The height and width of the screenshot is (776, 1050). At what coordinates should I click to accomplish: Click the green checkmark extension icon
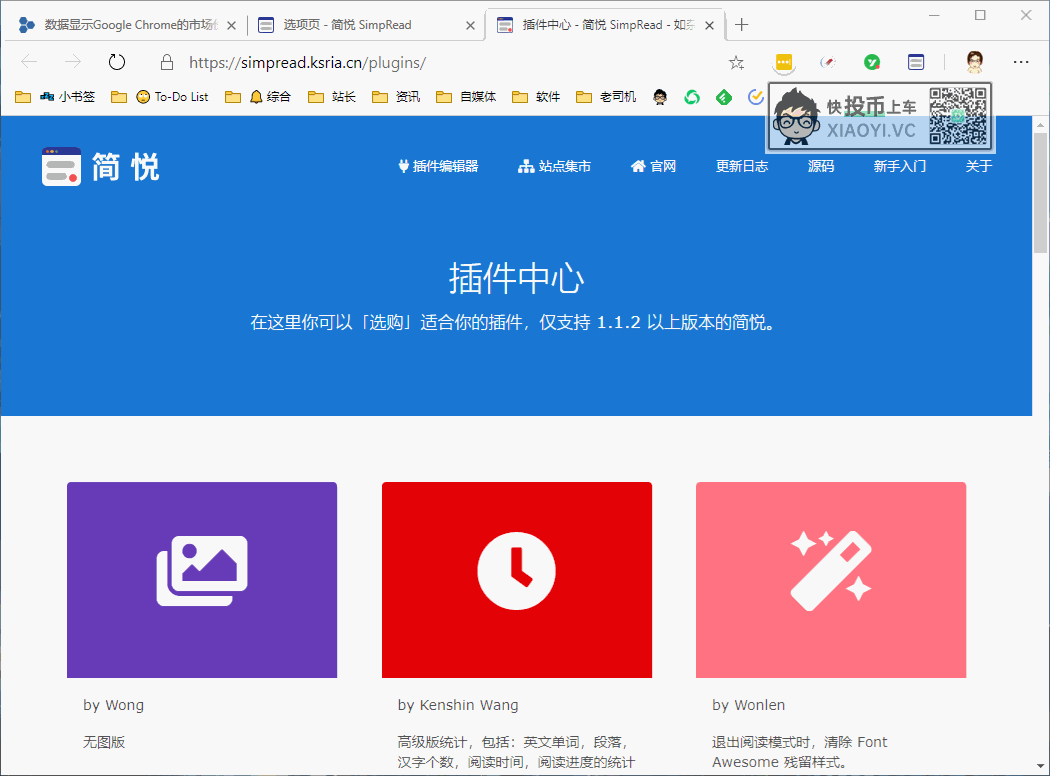click(872, 62)
